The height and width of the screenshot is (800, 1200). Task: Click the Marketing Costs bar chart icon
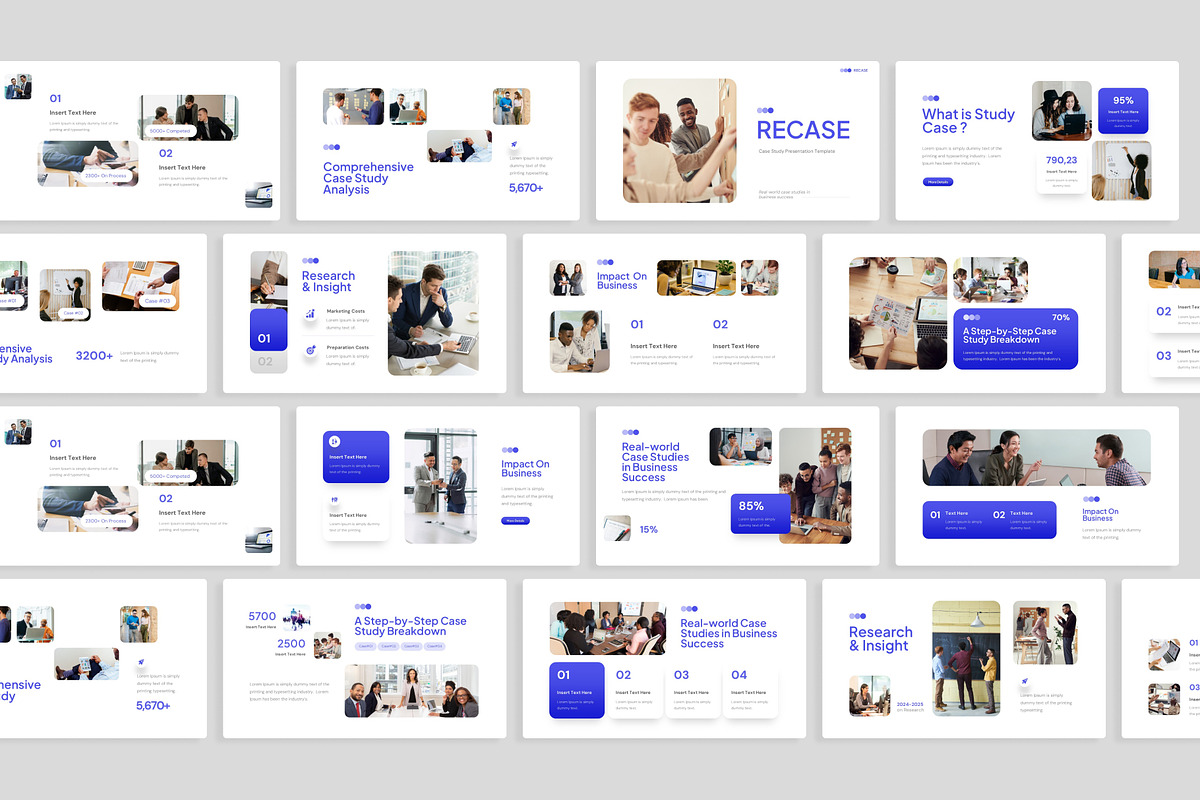click(x=311, y=314)
